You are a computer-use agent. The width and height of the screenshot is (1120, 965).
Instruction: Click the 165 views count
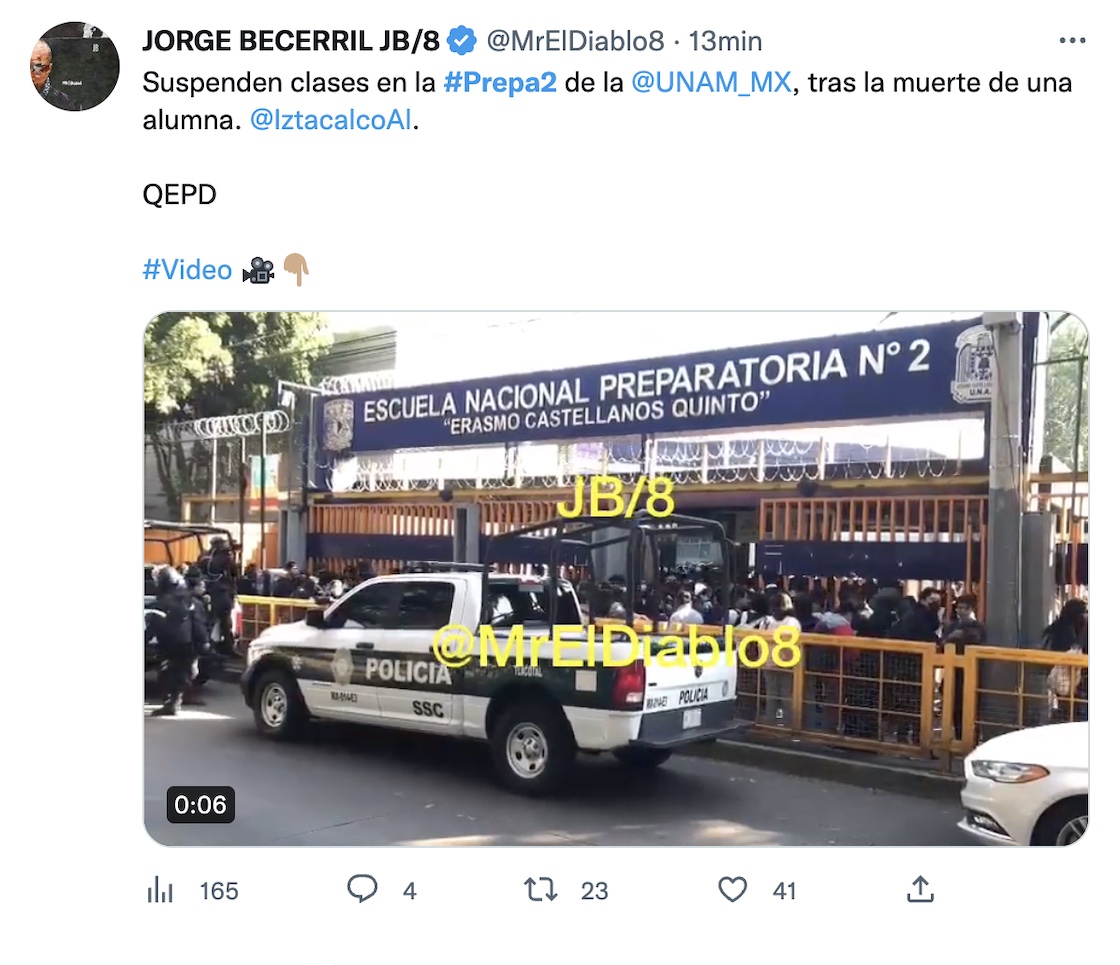point(219,891)
